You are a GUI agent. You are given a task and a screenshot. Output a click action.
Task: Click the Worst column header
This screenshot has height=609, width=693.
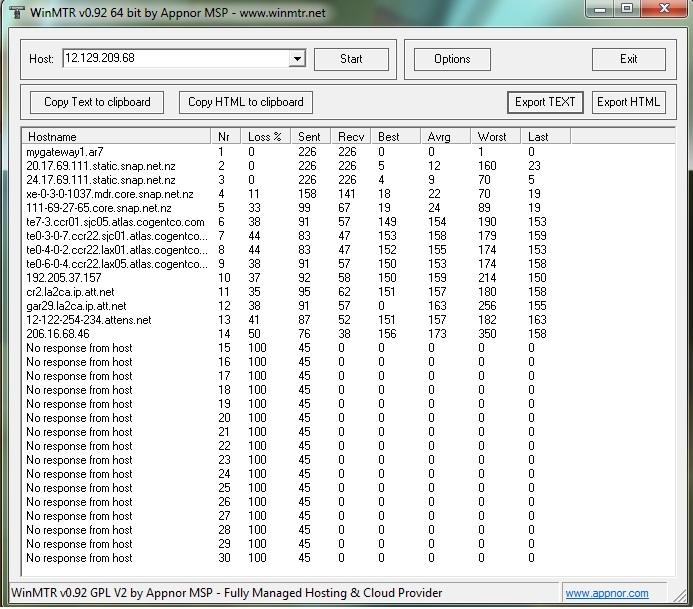click(x=495, y=137)
